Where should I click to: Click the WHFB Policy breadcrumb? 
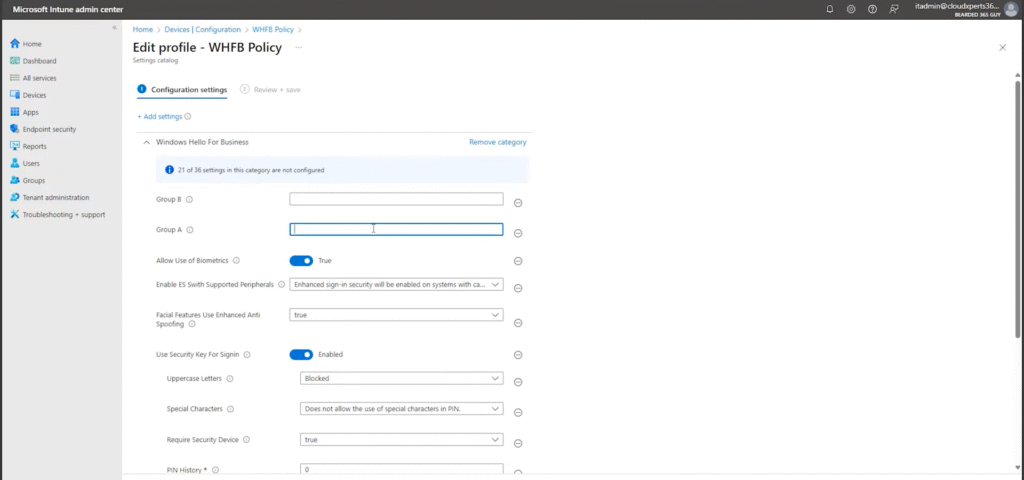tap(273, 29)
